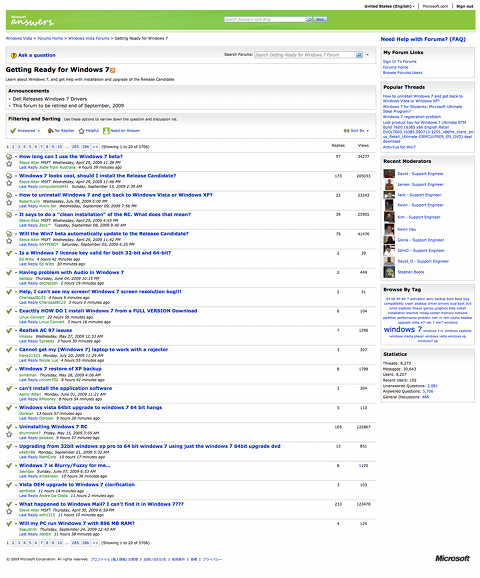Toggle star under 'Will the Win7 beta' thread
The height and width of the screenshot is (578, 480).
click(x=9, y=241)
